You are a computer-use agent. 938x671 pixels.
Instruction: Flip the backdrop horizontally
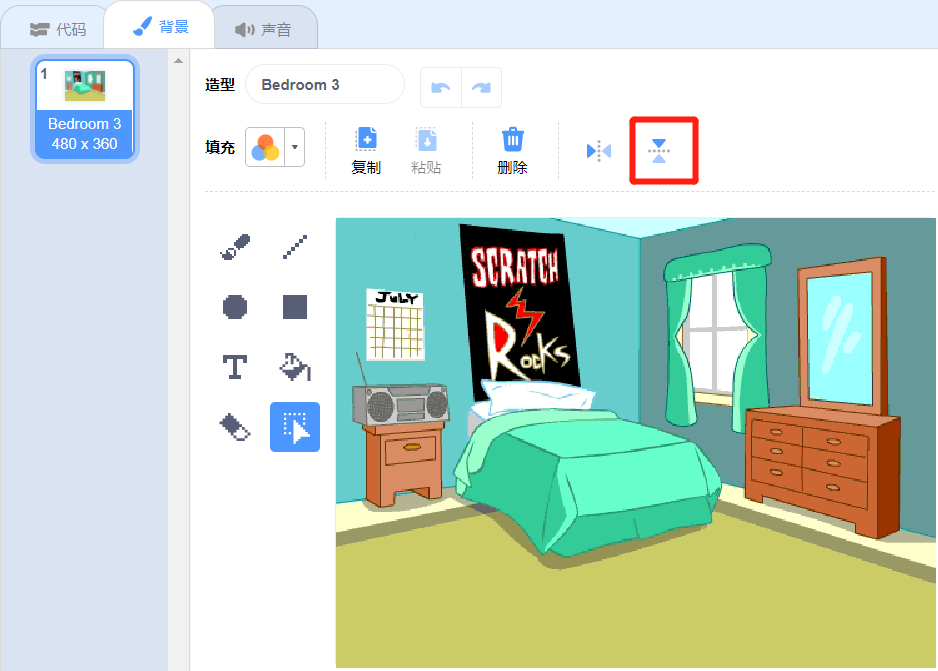(599, 151)
